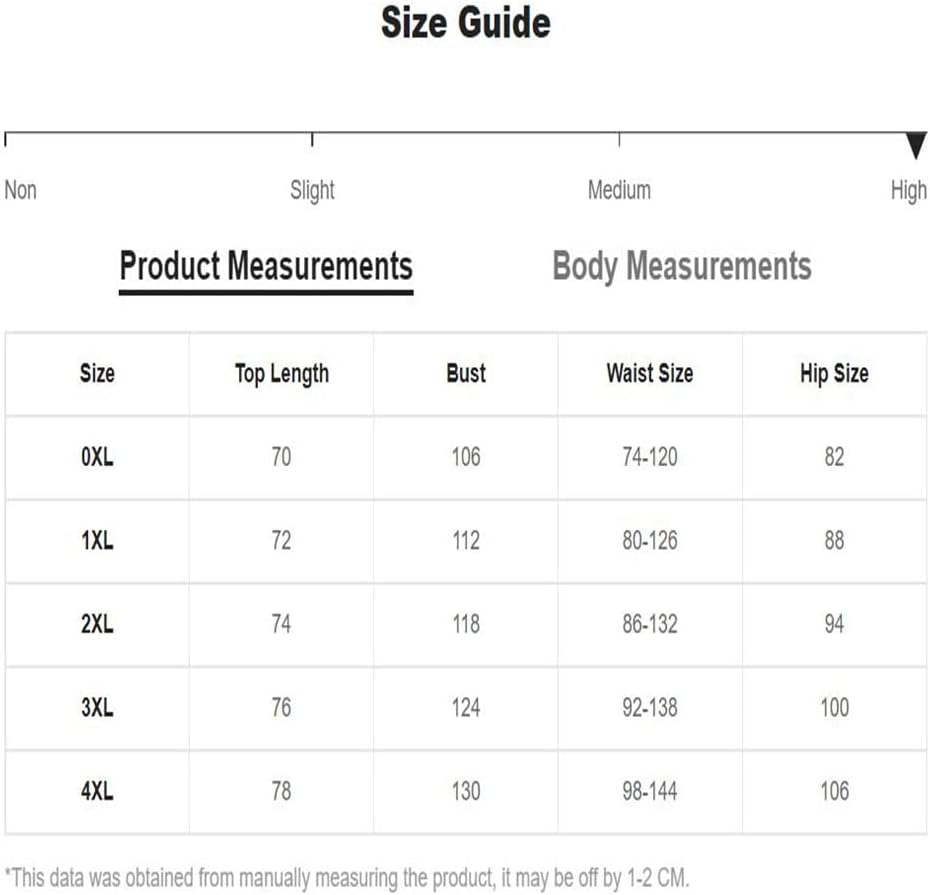Click the stretch indicator triangle at High
Viewport: 930px width, 895px height.
[916, 145]
